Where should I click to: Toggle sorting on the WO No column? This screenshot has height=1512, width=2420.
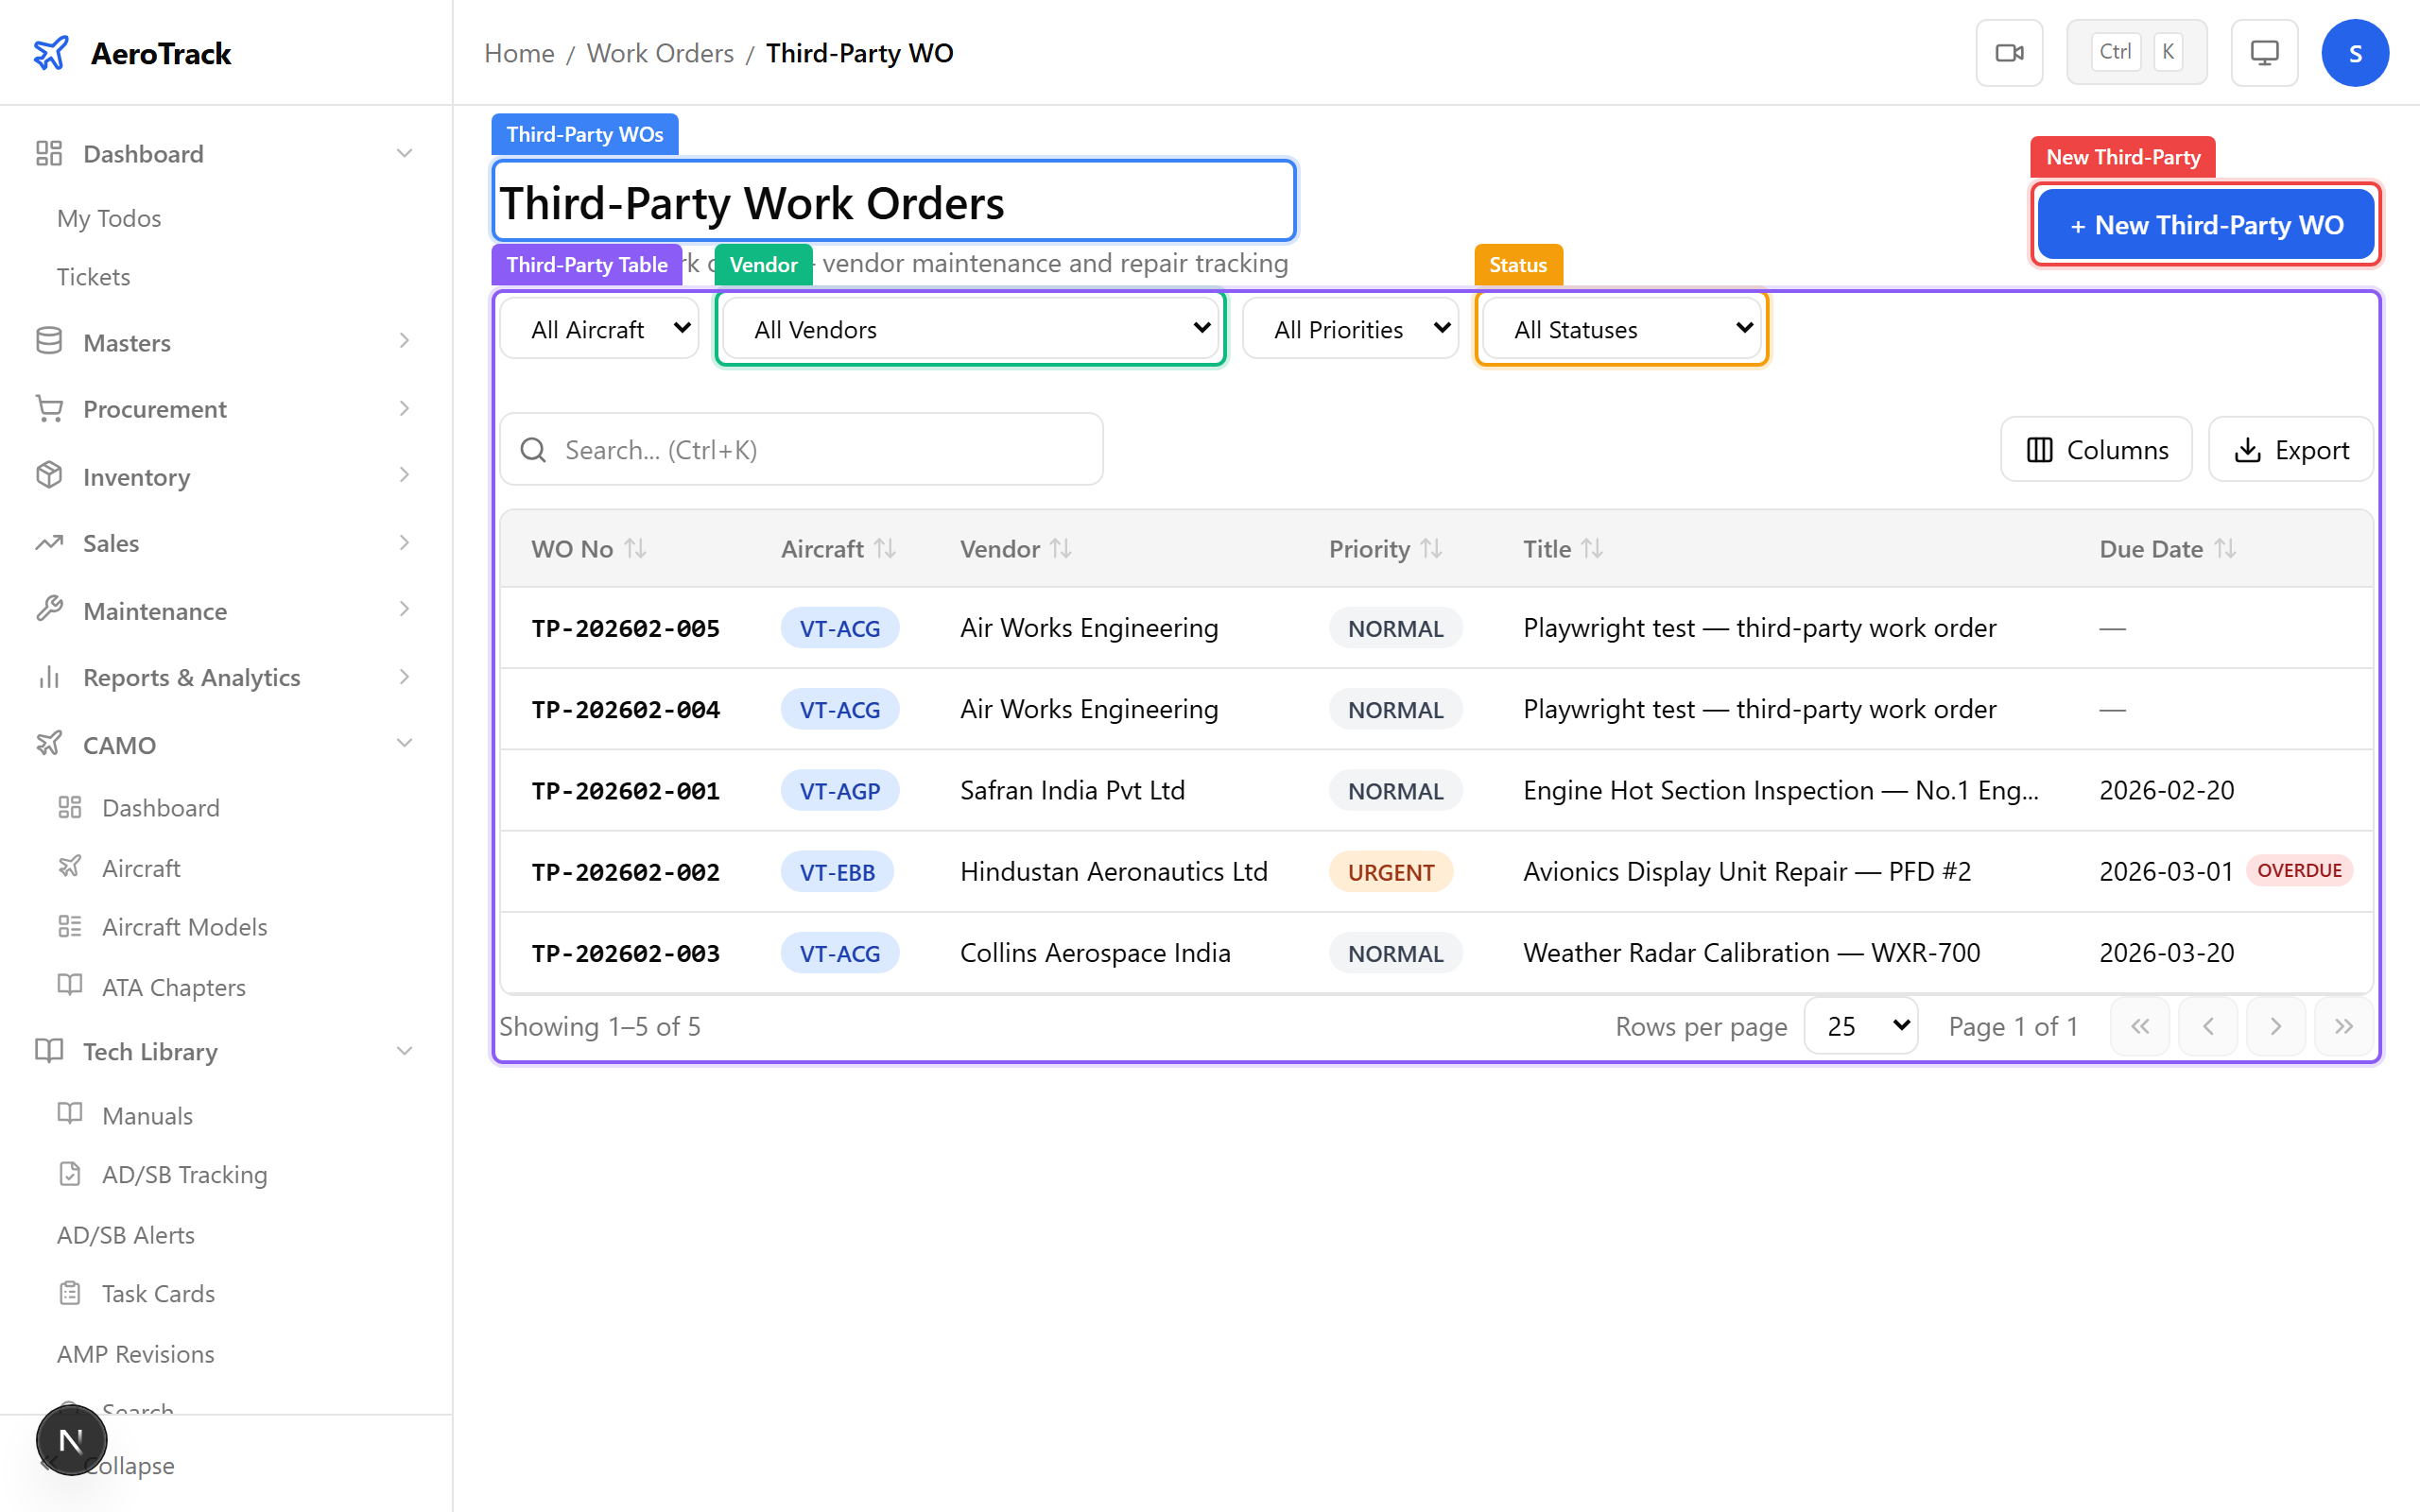[x=636, y=548]
